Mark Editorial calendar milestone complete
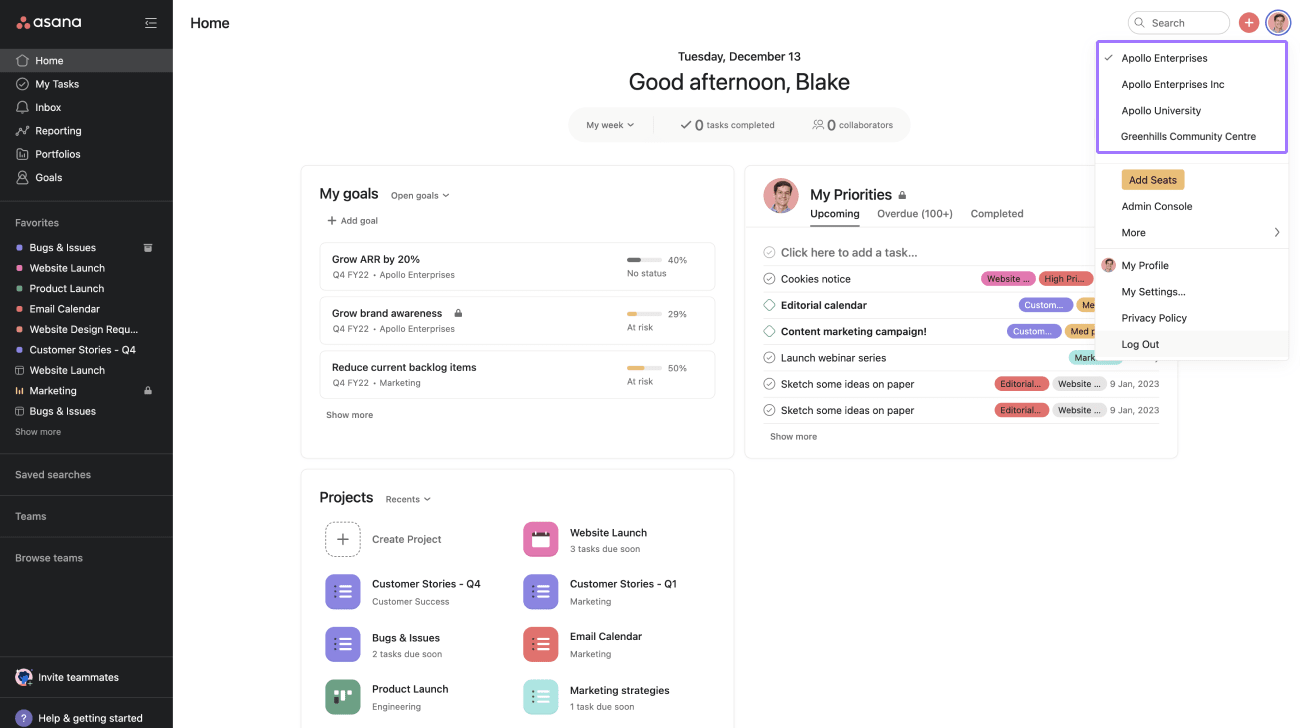 (769, 305)
